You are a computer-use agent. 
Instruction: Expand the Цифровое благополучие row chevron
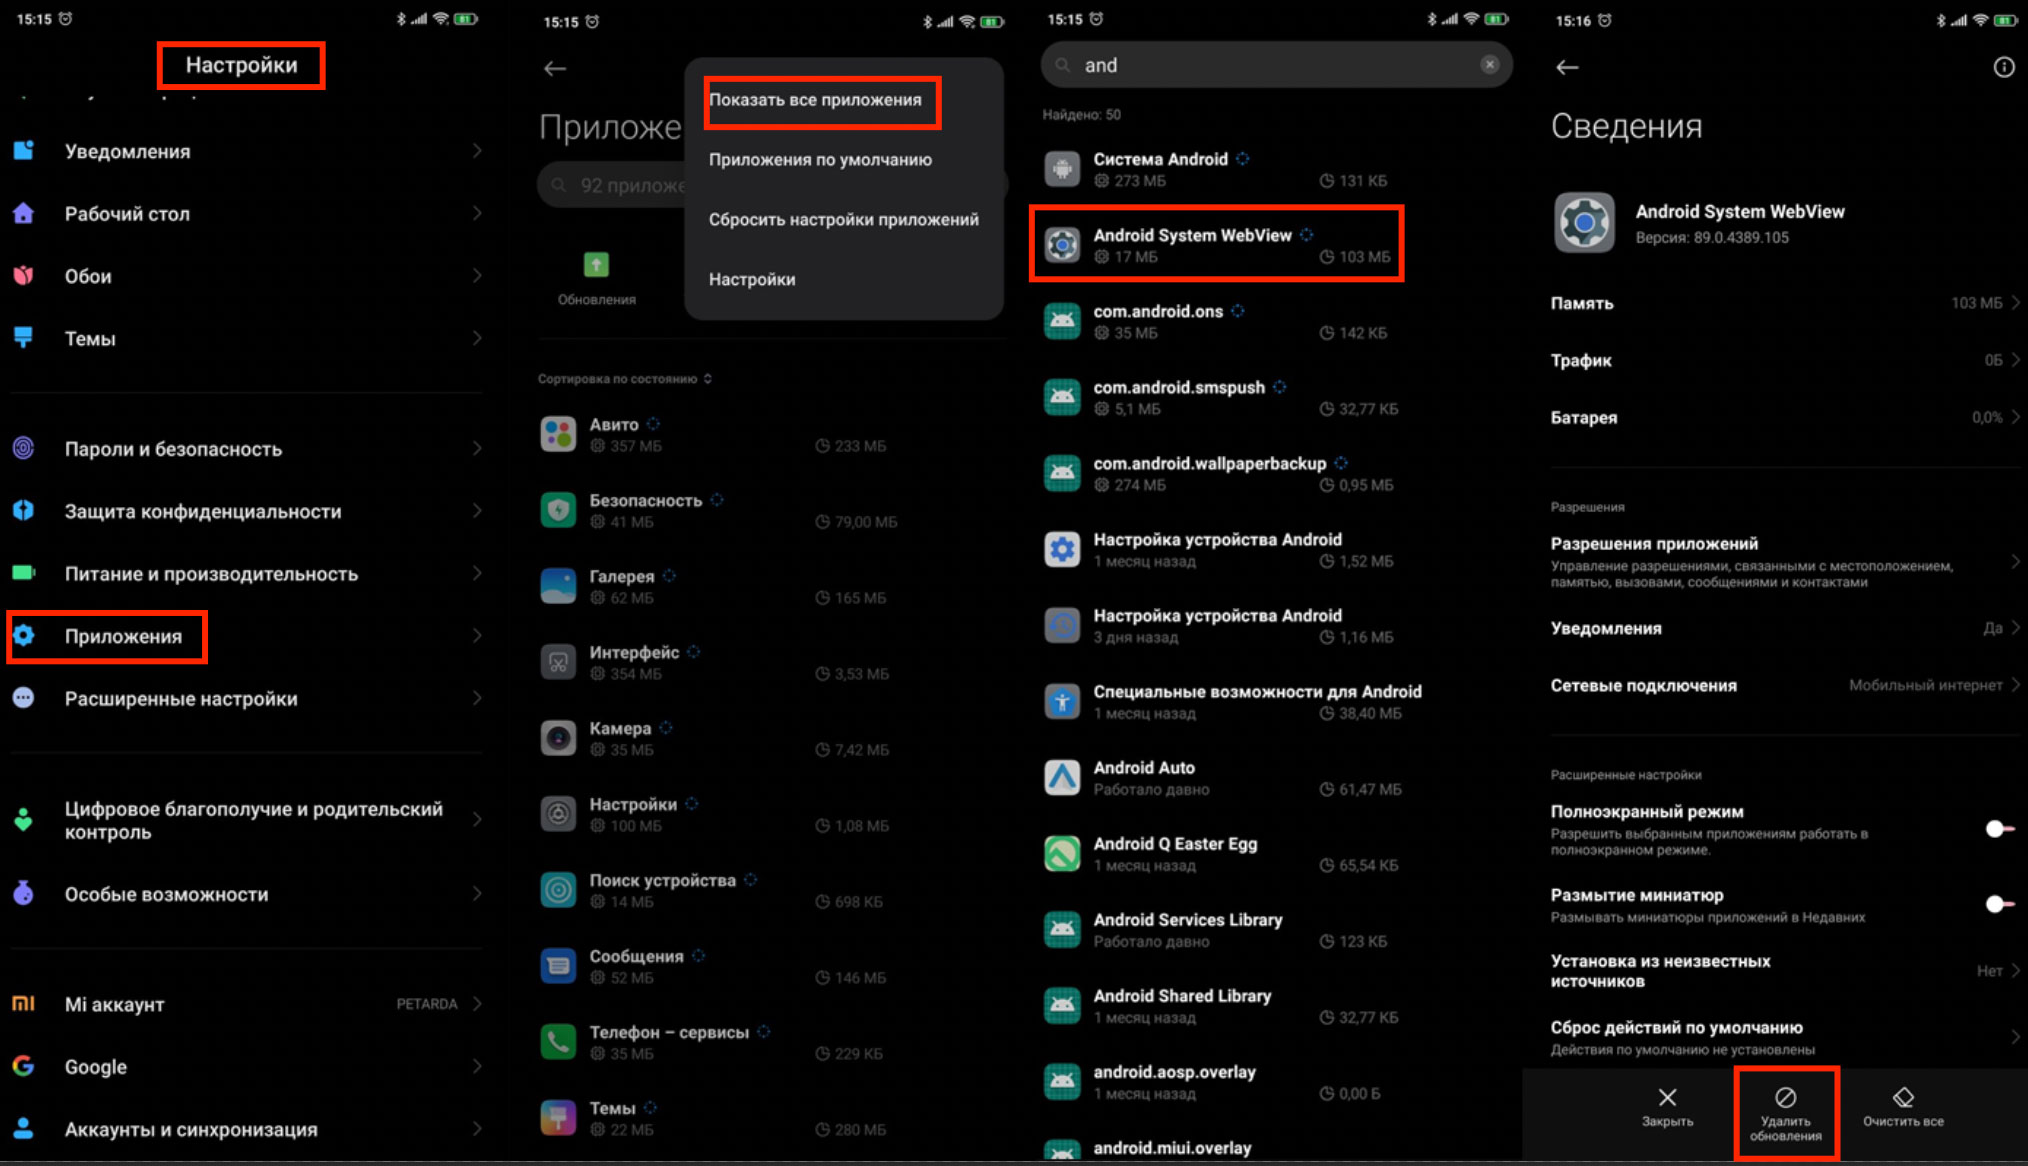point(477,820)
